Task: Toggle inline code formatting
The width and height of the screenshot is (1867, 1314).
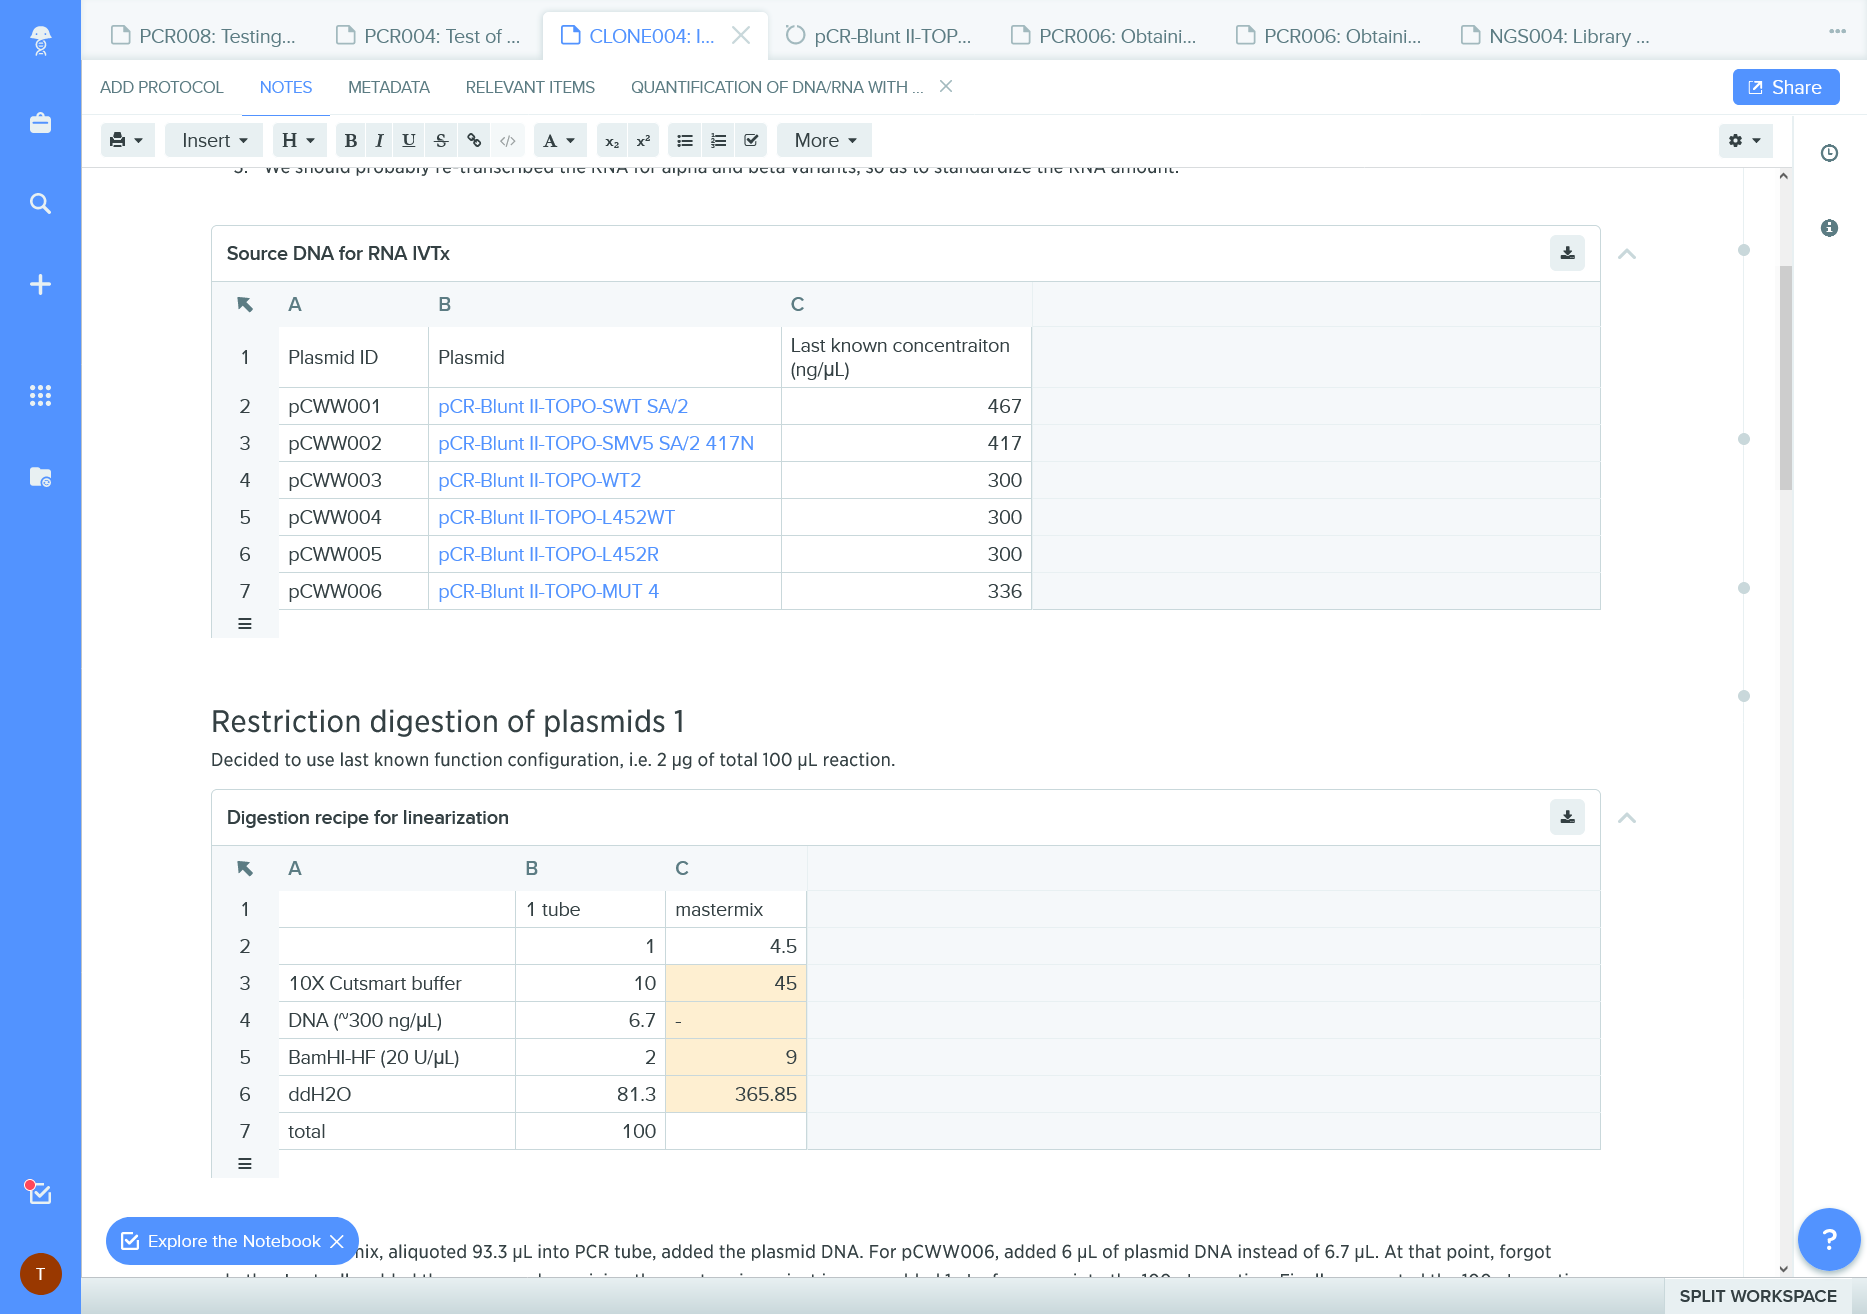Action: coord(507,141)
